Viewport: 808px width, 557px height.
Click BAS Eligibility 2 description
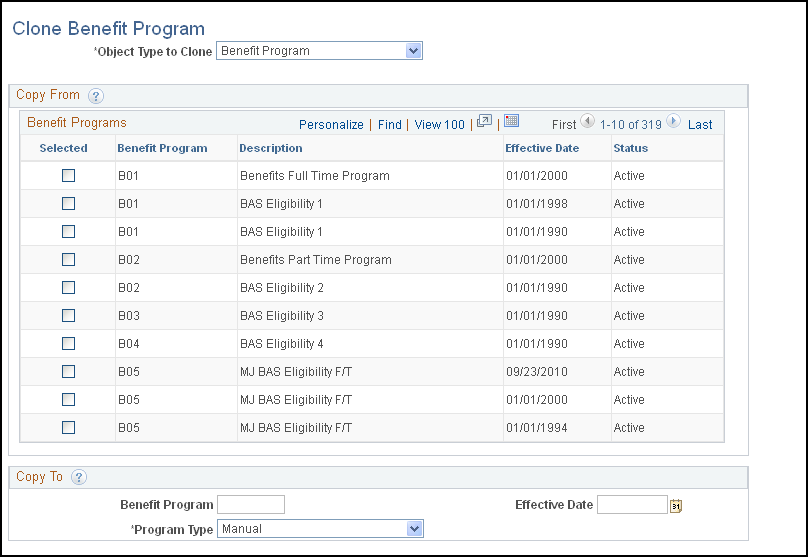[x=282, y=288]
